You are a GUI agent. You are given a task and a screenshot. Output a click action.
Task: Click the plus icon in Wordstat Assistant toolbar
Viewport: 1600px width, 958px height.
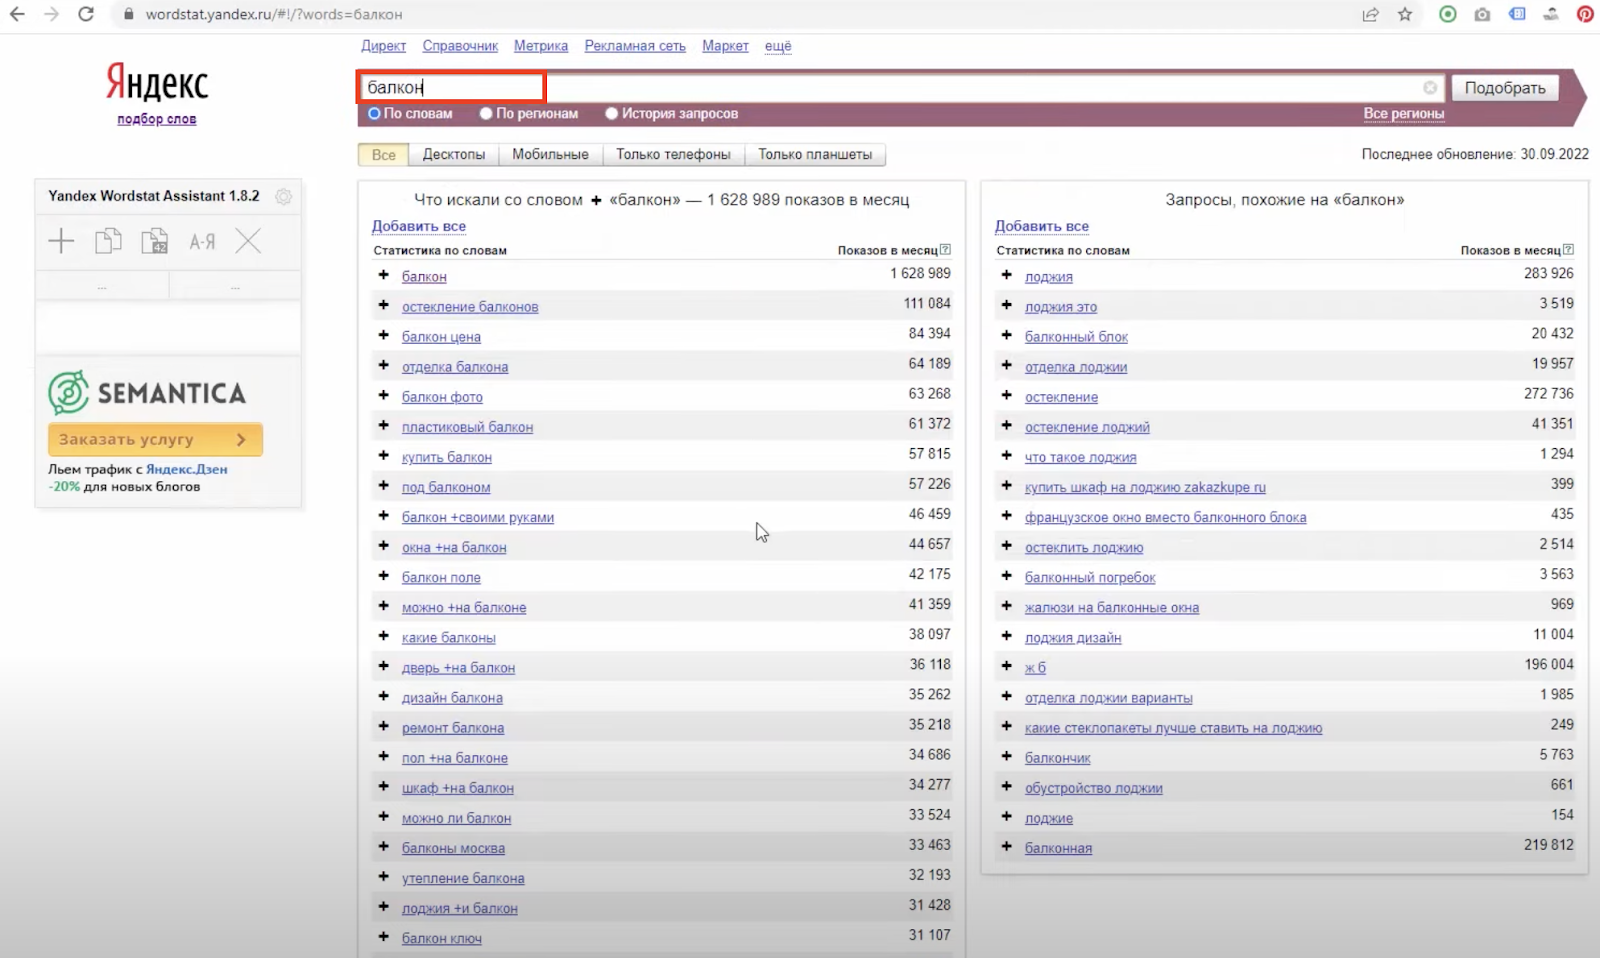click(61, 241)
